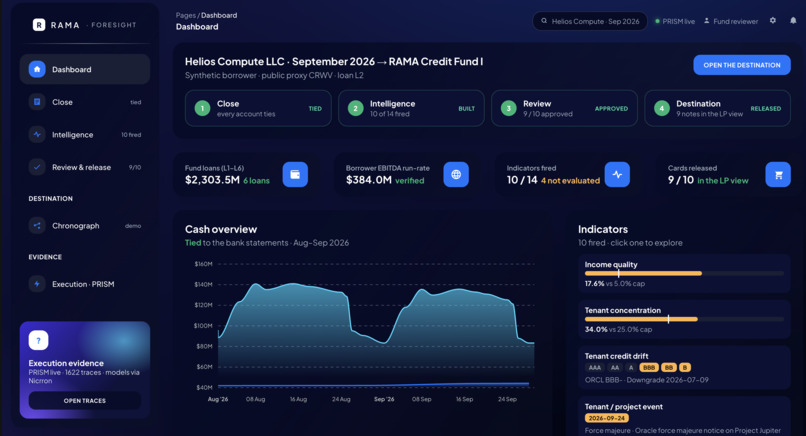Click the $2,303.5M fund loans value

pos(212,180)
